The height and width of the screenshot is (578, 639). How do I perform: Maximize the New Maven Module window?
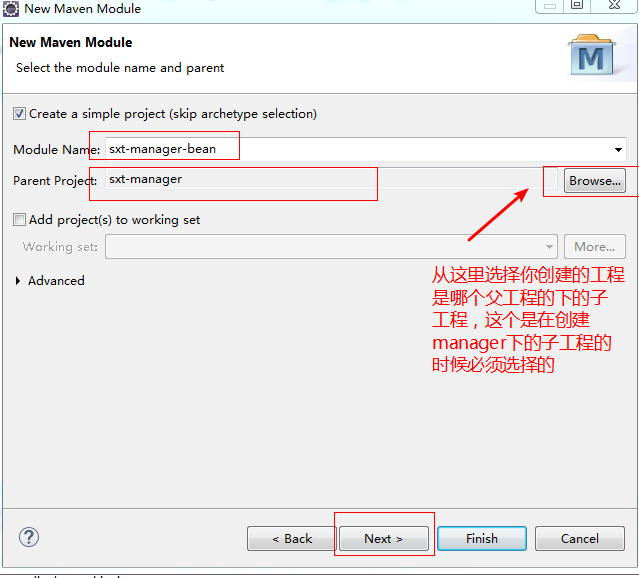coord(577,5)
